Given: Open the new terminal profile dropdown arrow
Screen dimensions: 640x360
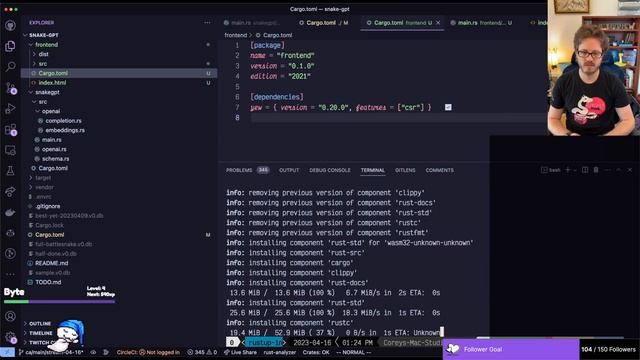Looking at the screenshot, I should (x=575, y=170).
